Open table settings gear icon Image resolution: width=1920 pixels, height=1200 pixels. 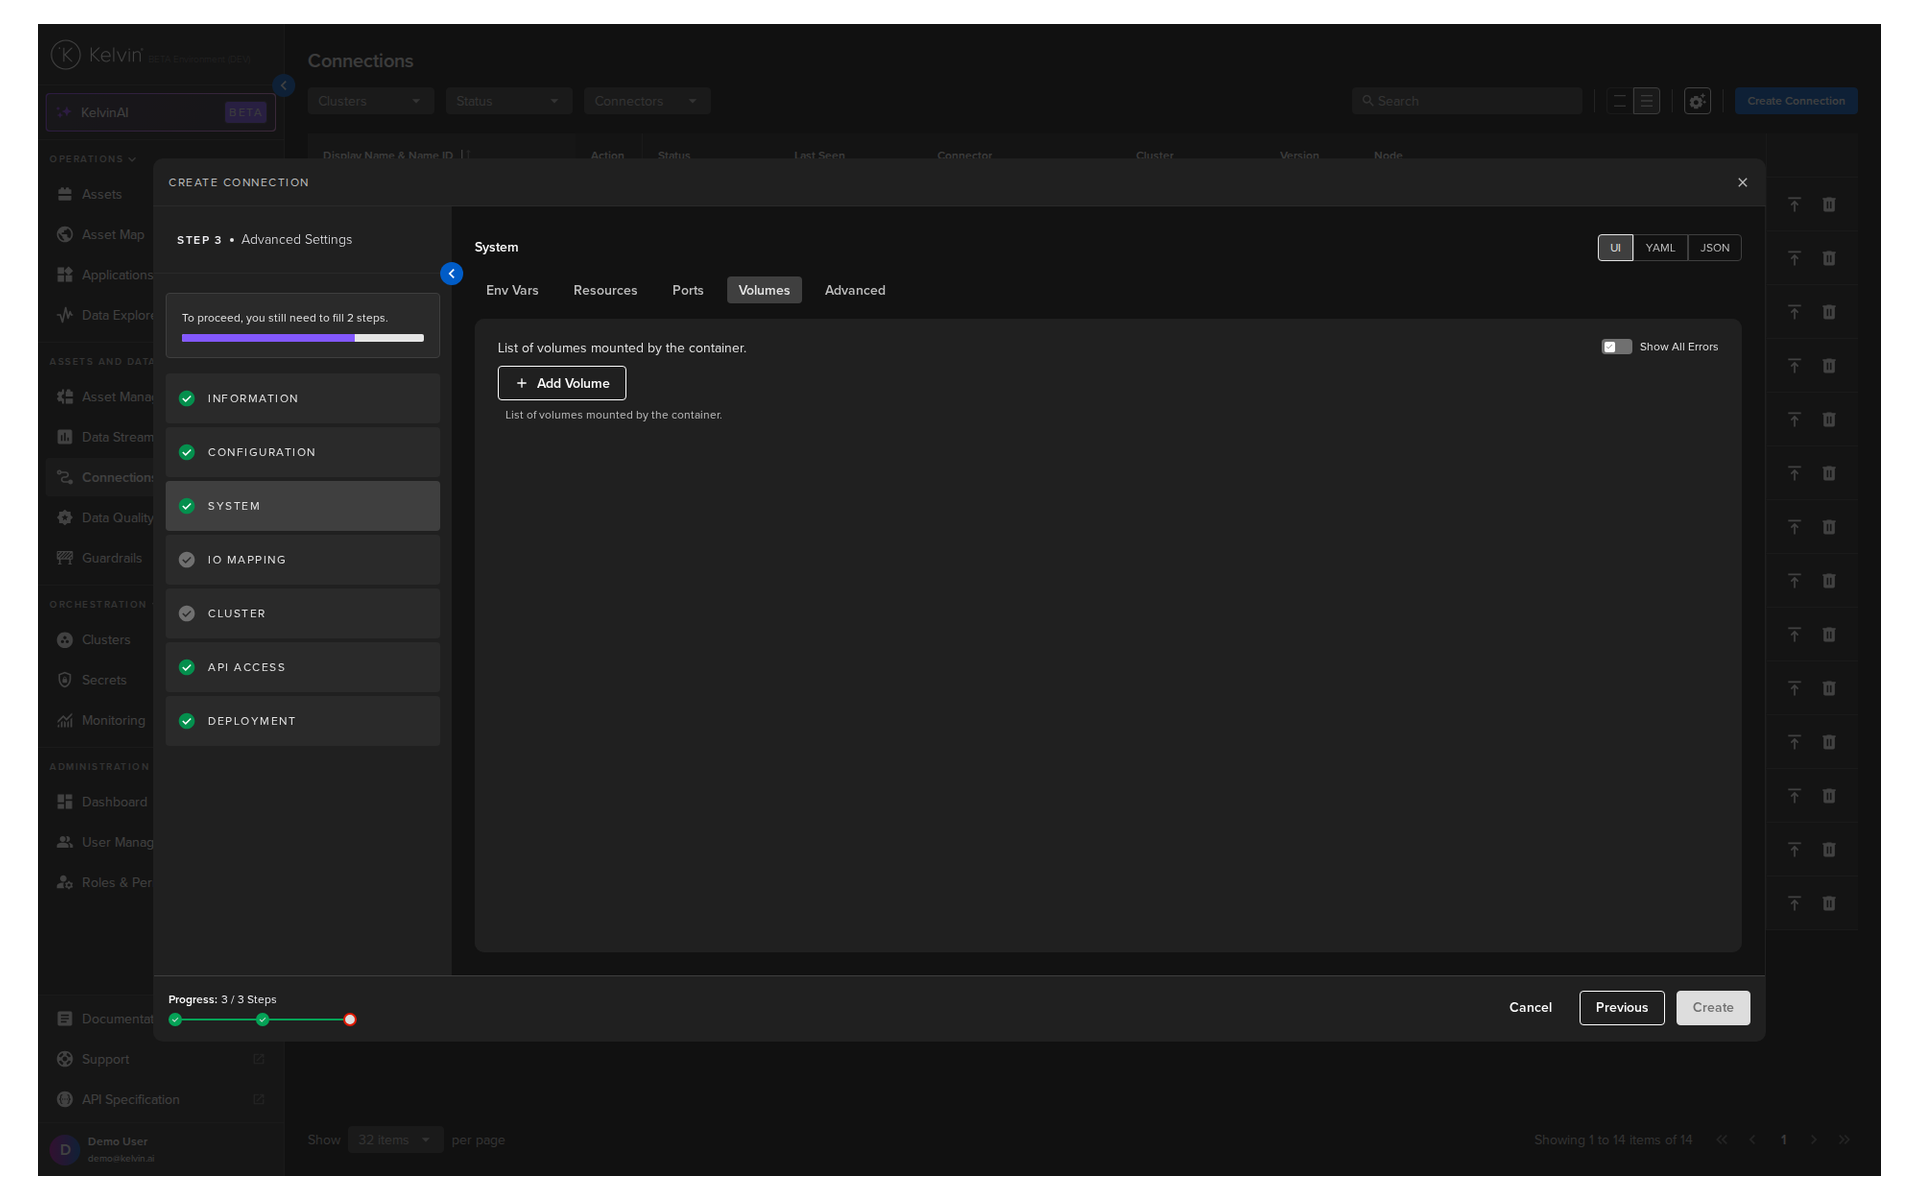[x=1697, y=101]
